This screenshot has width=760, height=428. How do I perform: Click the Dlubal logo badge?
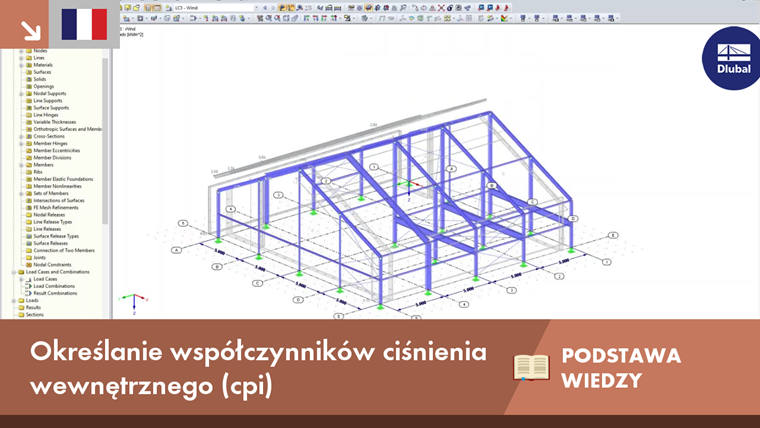[732, 58]
